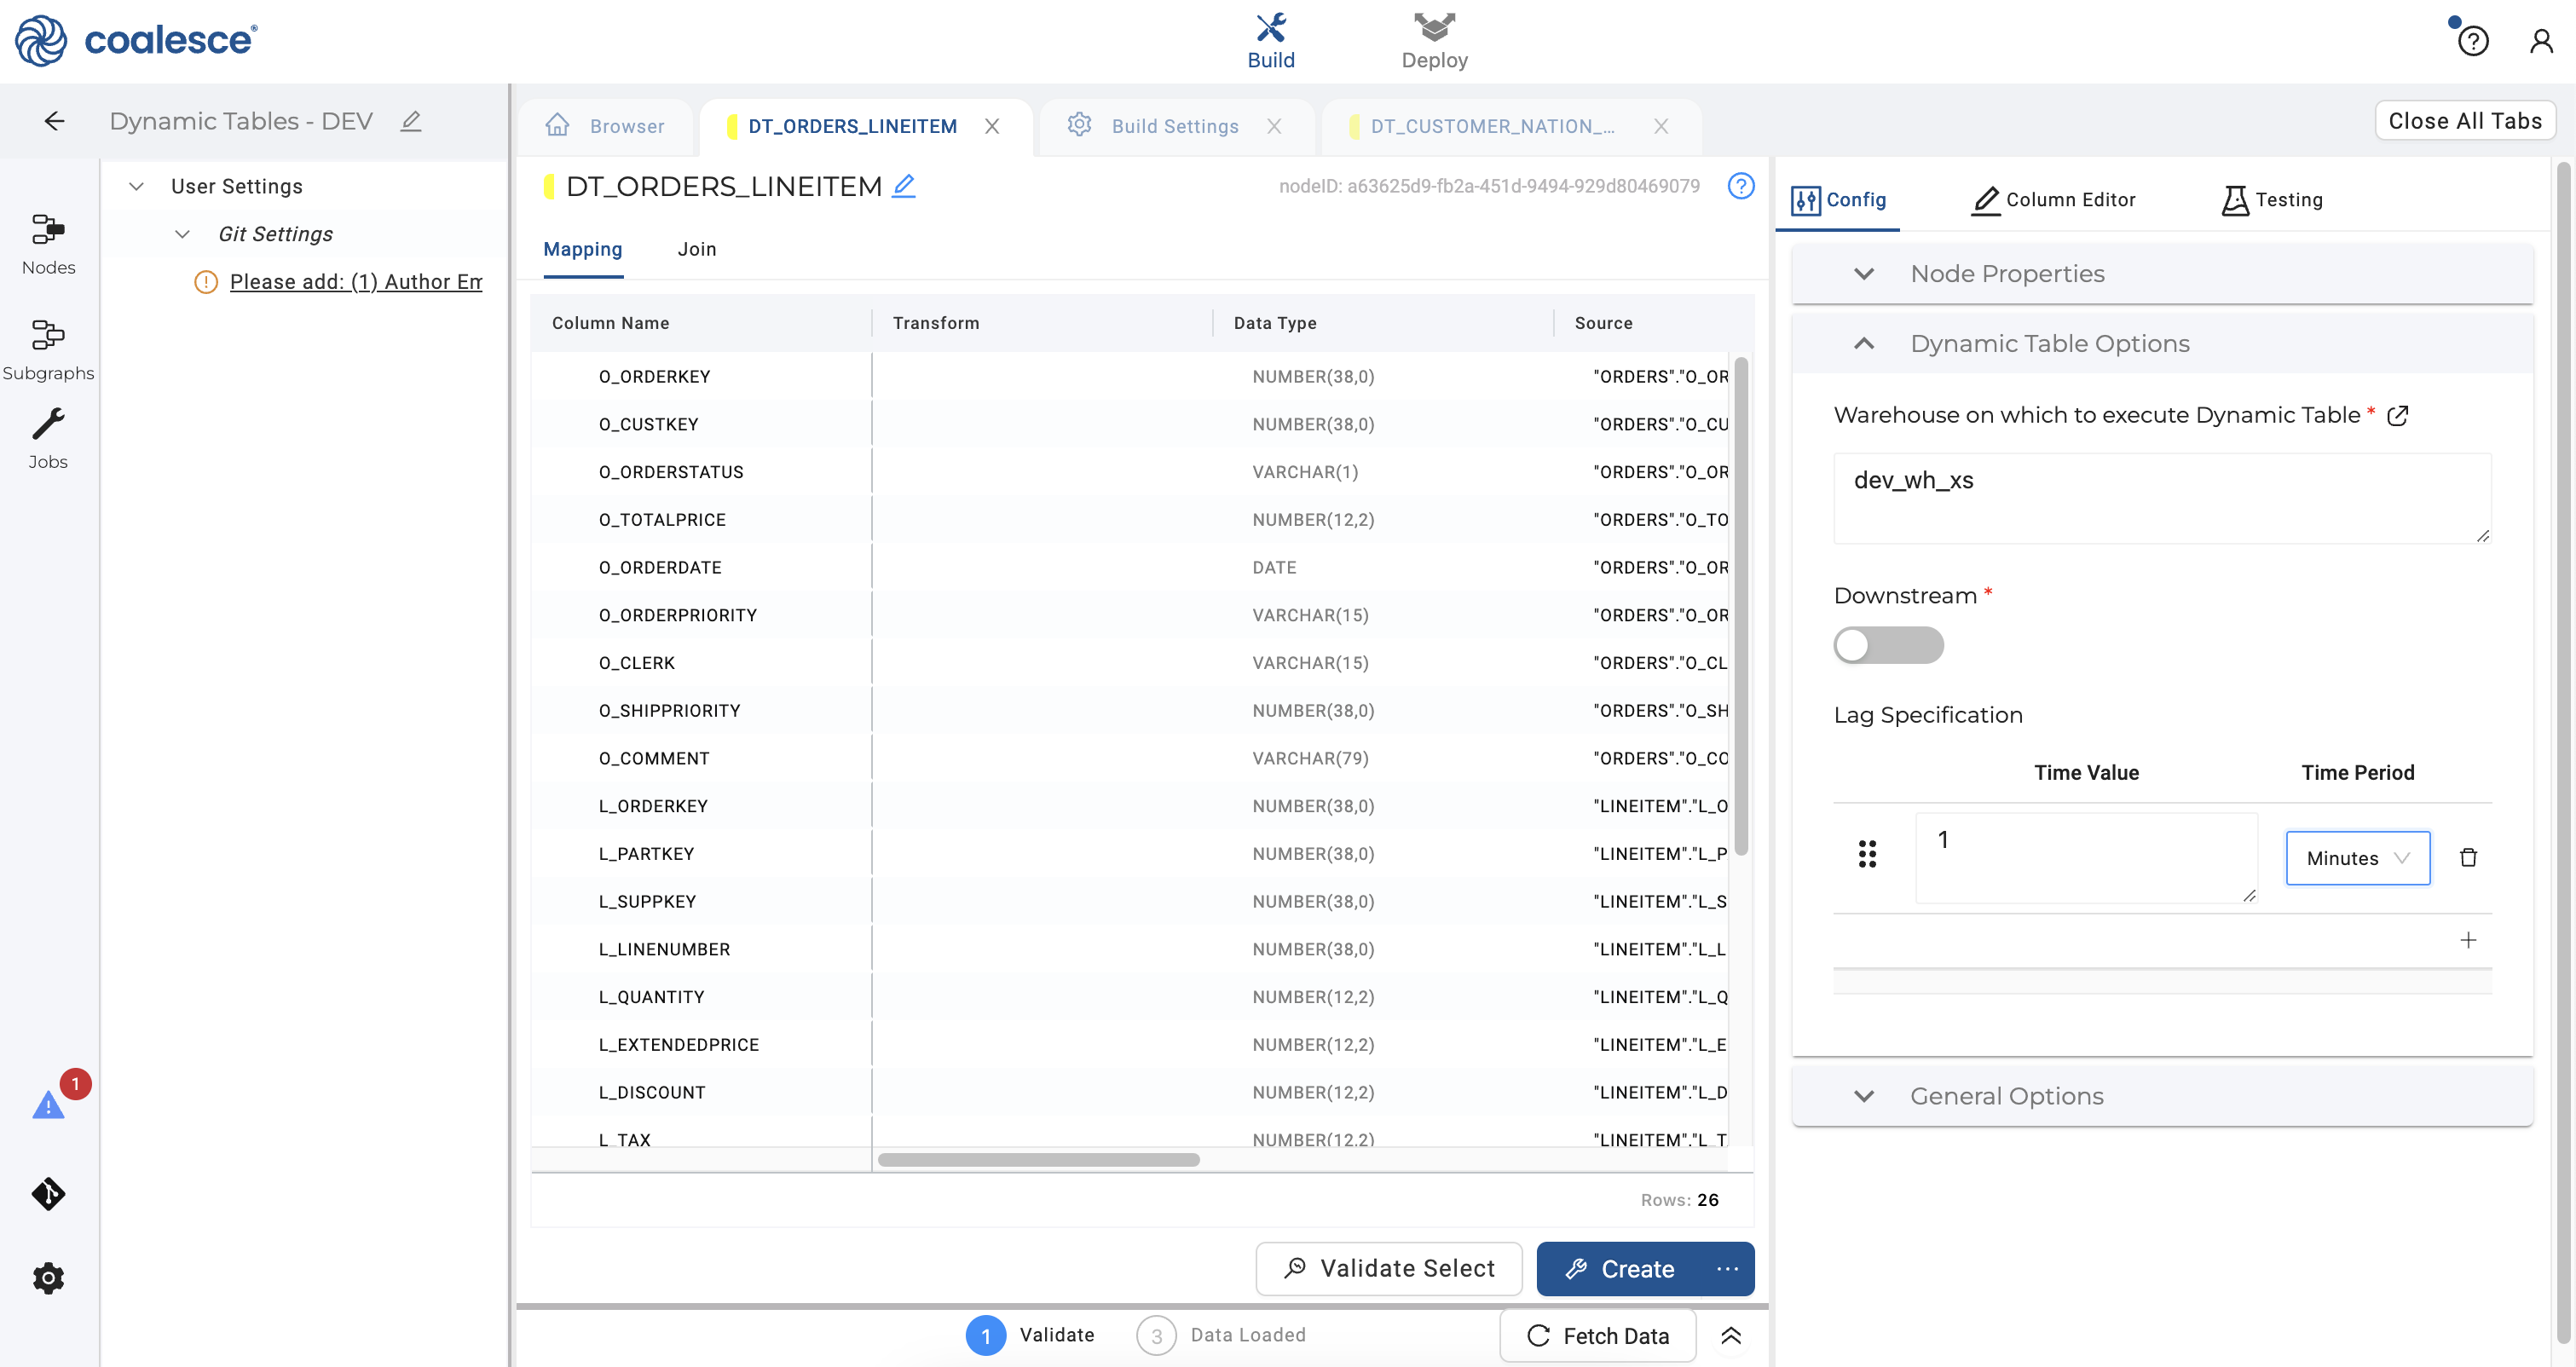
Task: Click the Git branch icon in sidebar
Action: 48,1193
